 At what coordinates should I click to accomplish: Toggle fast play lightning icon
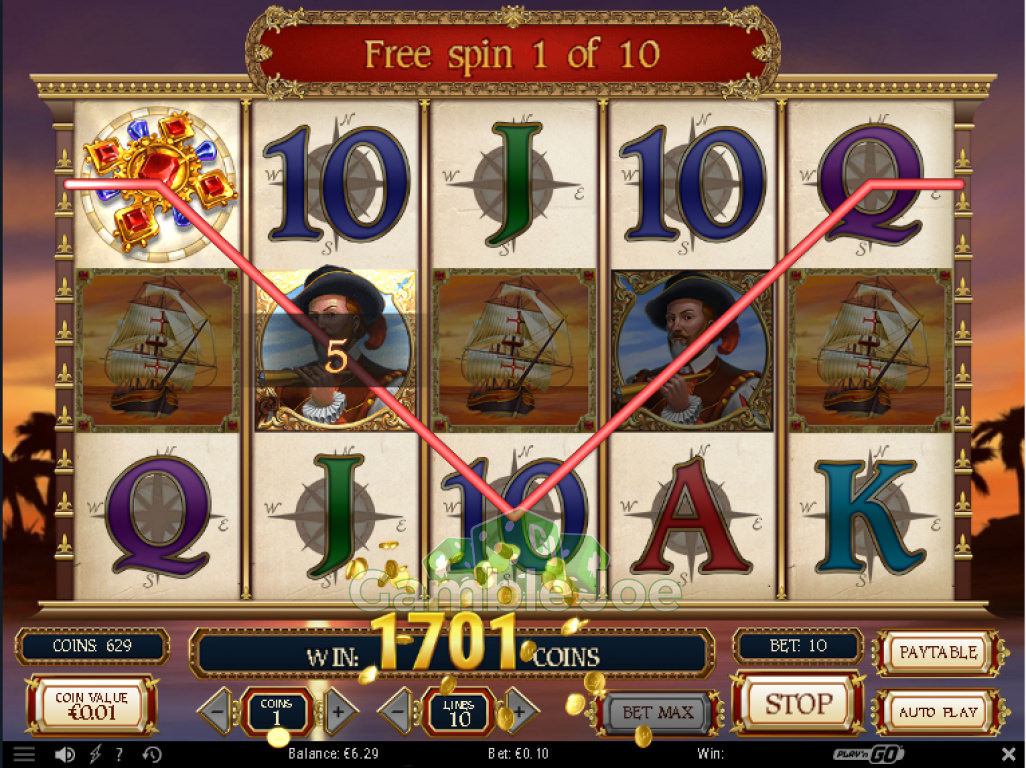tap(96, 754)
